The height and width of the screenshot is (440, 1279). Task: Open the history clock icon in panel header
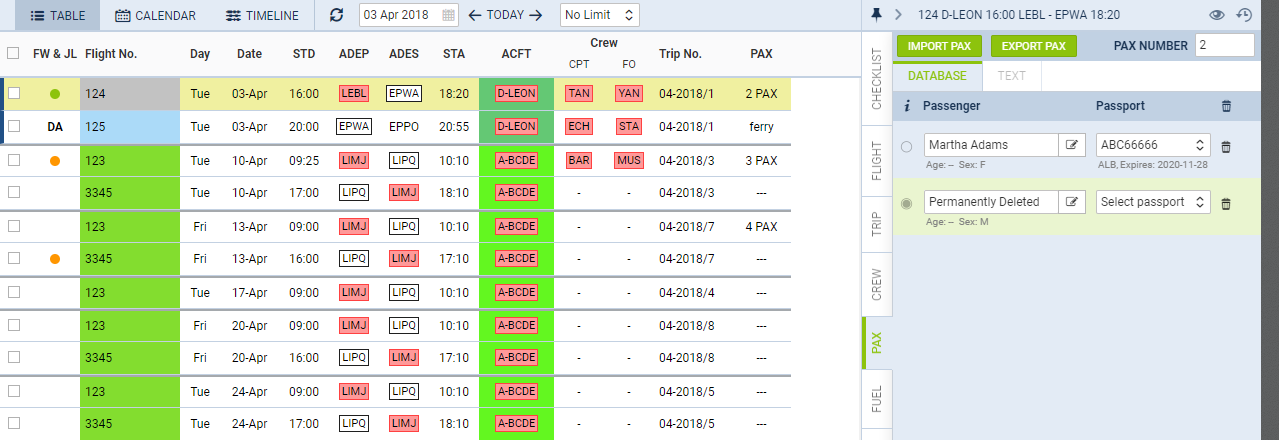[x=1244, y=15]
